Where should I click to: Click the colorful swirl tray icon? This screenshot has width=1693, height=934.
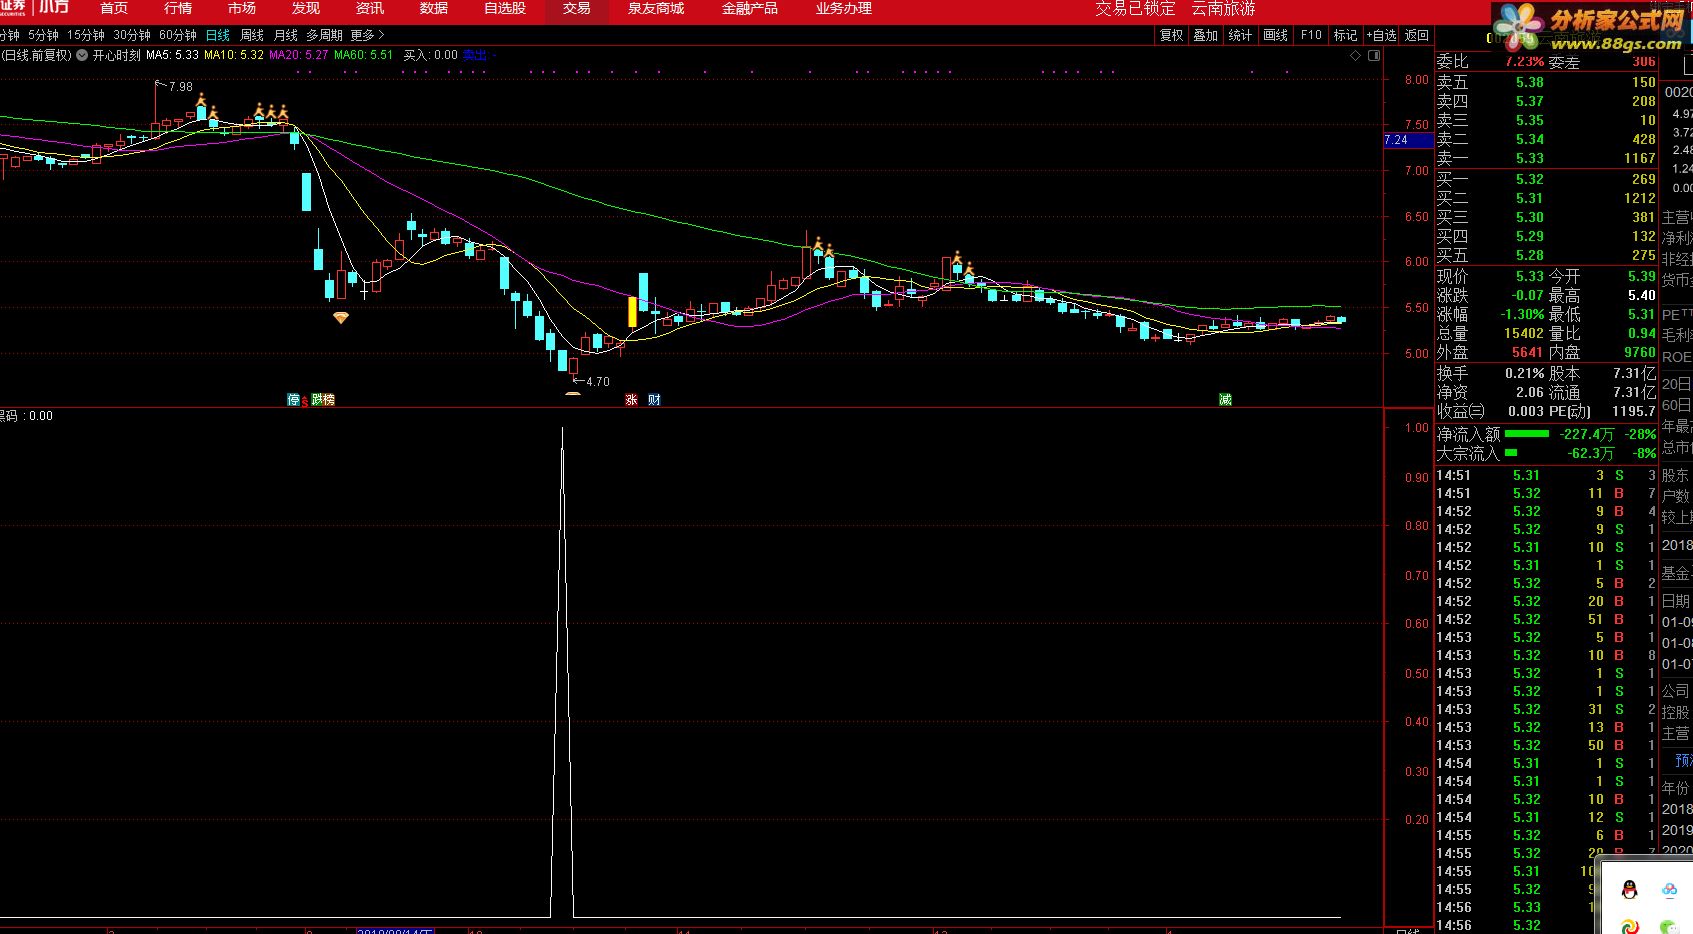pos(1629,926)
